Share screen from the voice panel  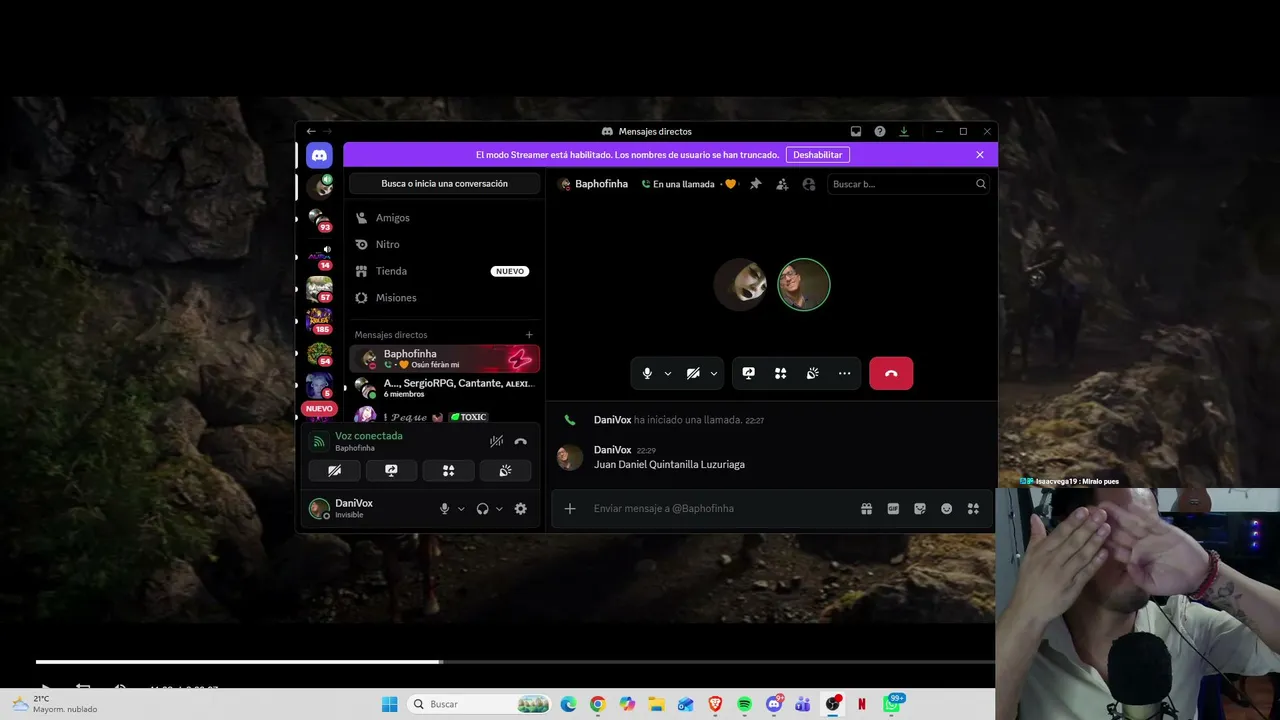click(x=392, y=470)
